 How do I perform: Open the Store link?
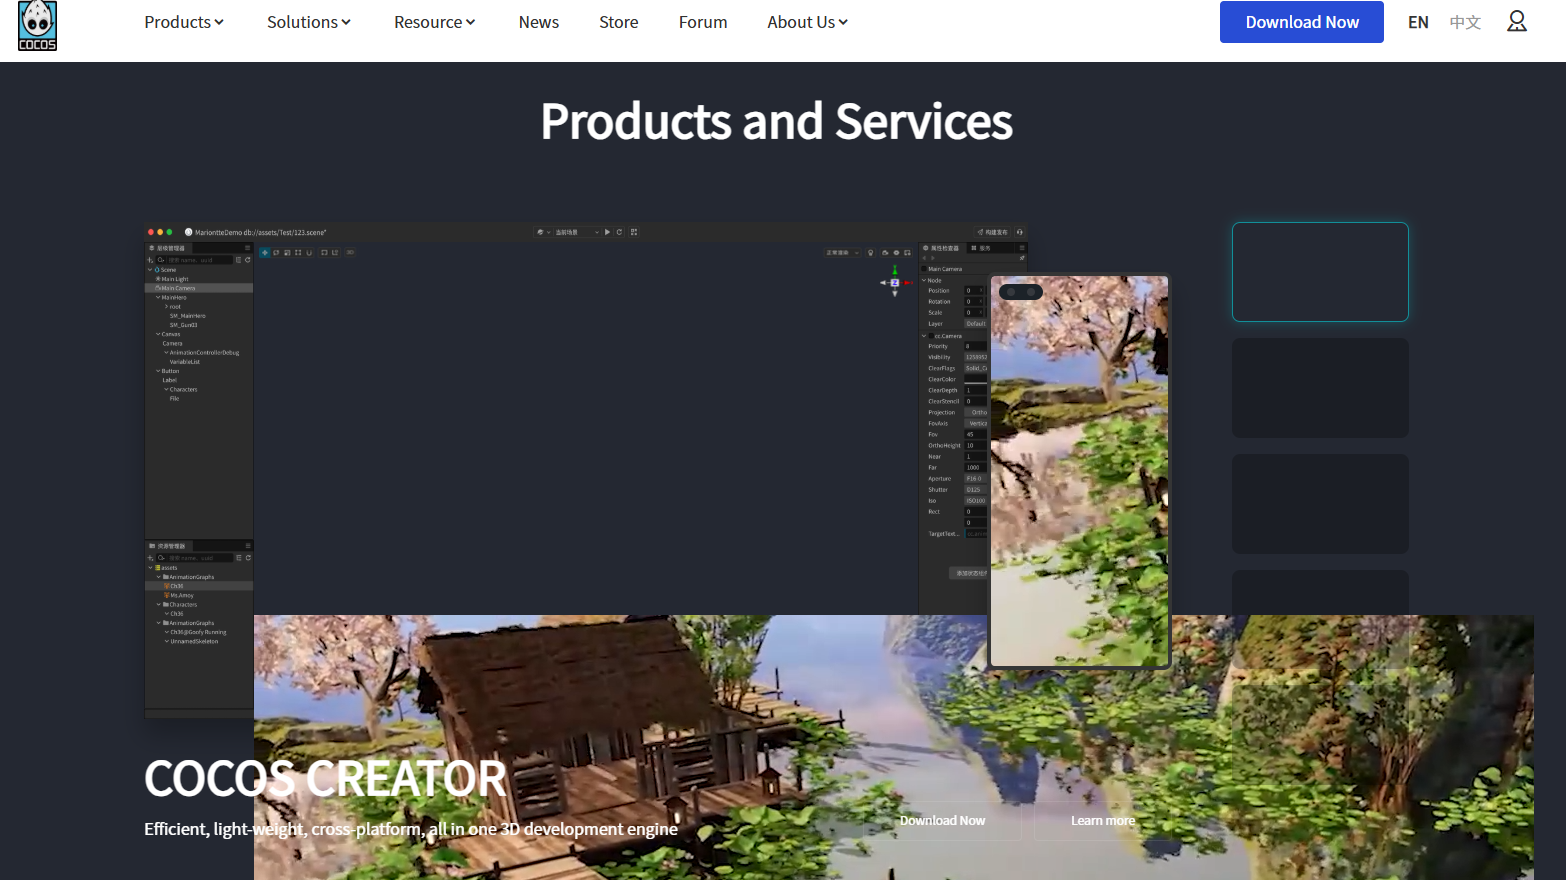coord(619,22)
